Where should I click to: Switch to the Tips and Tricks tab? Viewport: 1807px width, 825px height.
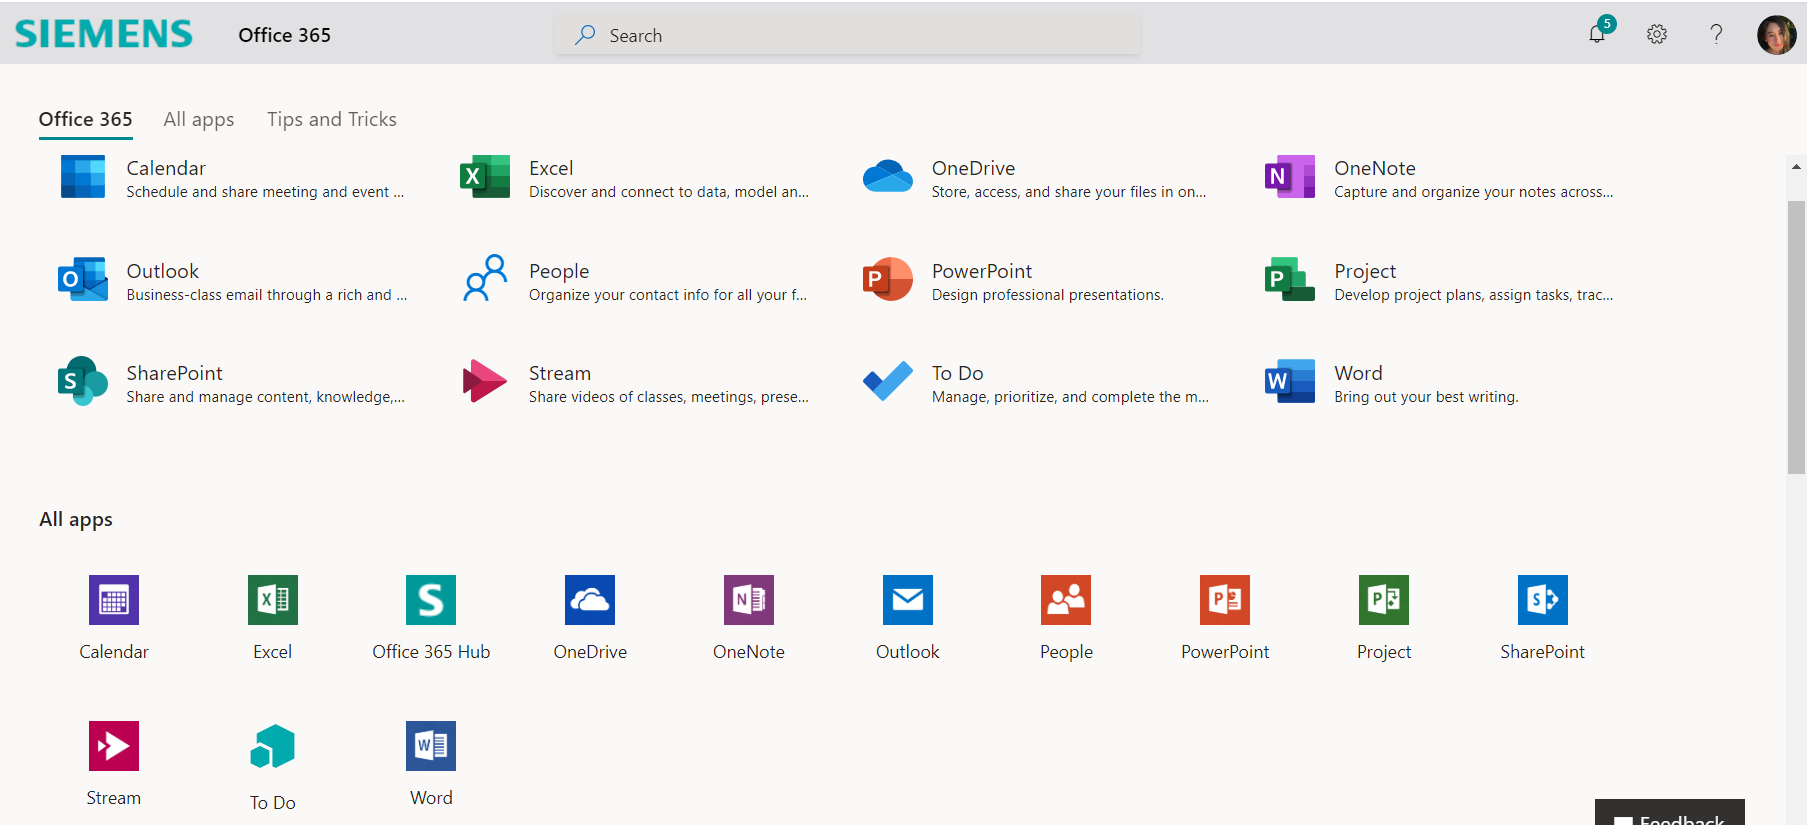click(332, 119)
